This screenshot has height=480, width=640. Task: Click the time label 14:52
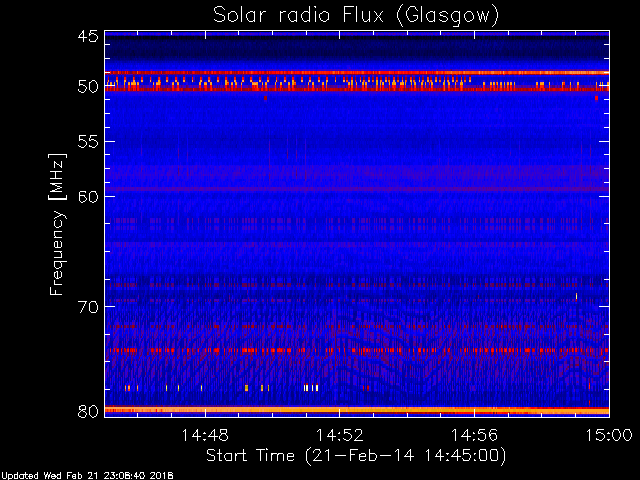(340, 435)
